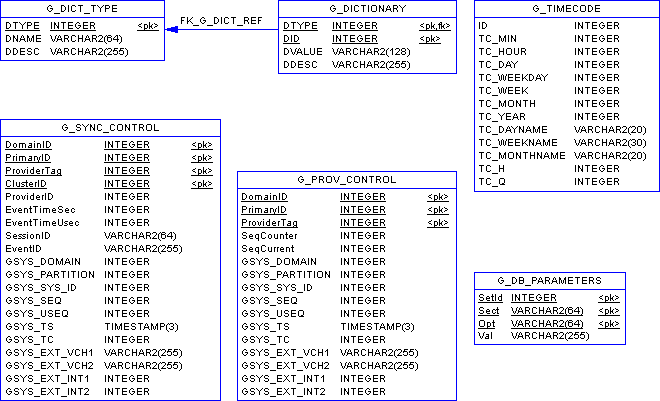Click the TC_DAY column
660x401 pixels.
point(498,65)
